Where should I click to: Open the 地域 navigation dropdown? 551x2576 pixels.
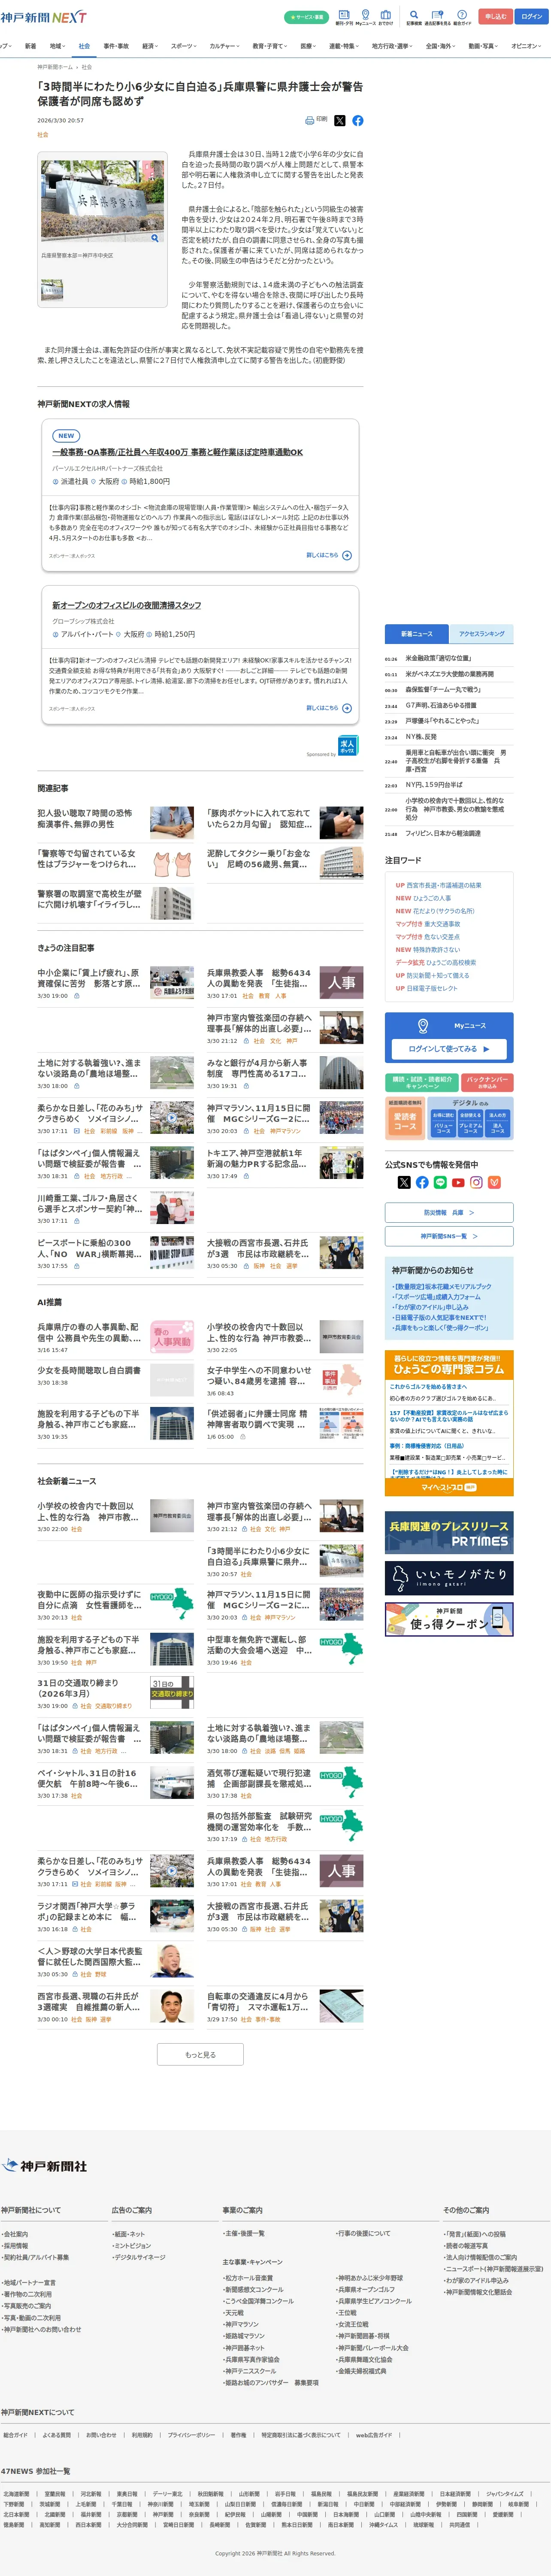(x=57, y=46)
